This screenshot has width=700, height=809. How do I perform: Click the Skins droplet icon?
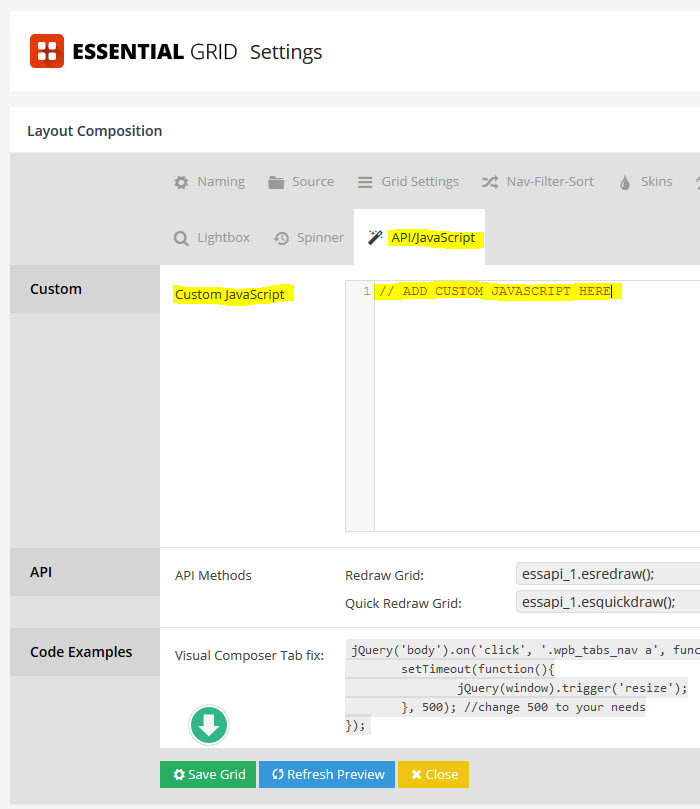coord(625,182)
